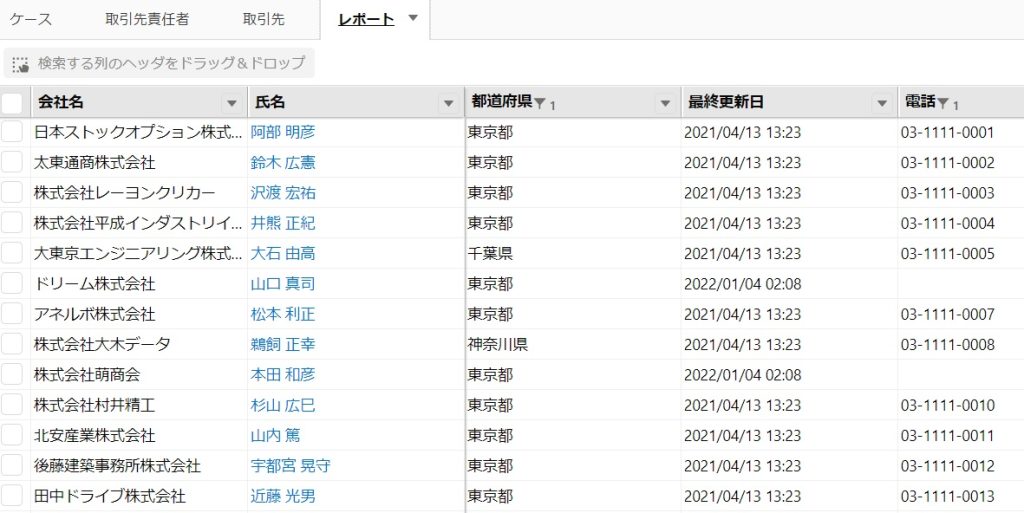Open contact 井熊 正紀

(283, 223)
